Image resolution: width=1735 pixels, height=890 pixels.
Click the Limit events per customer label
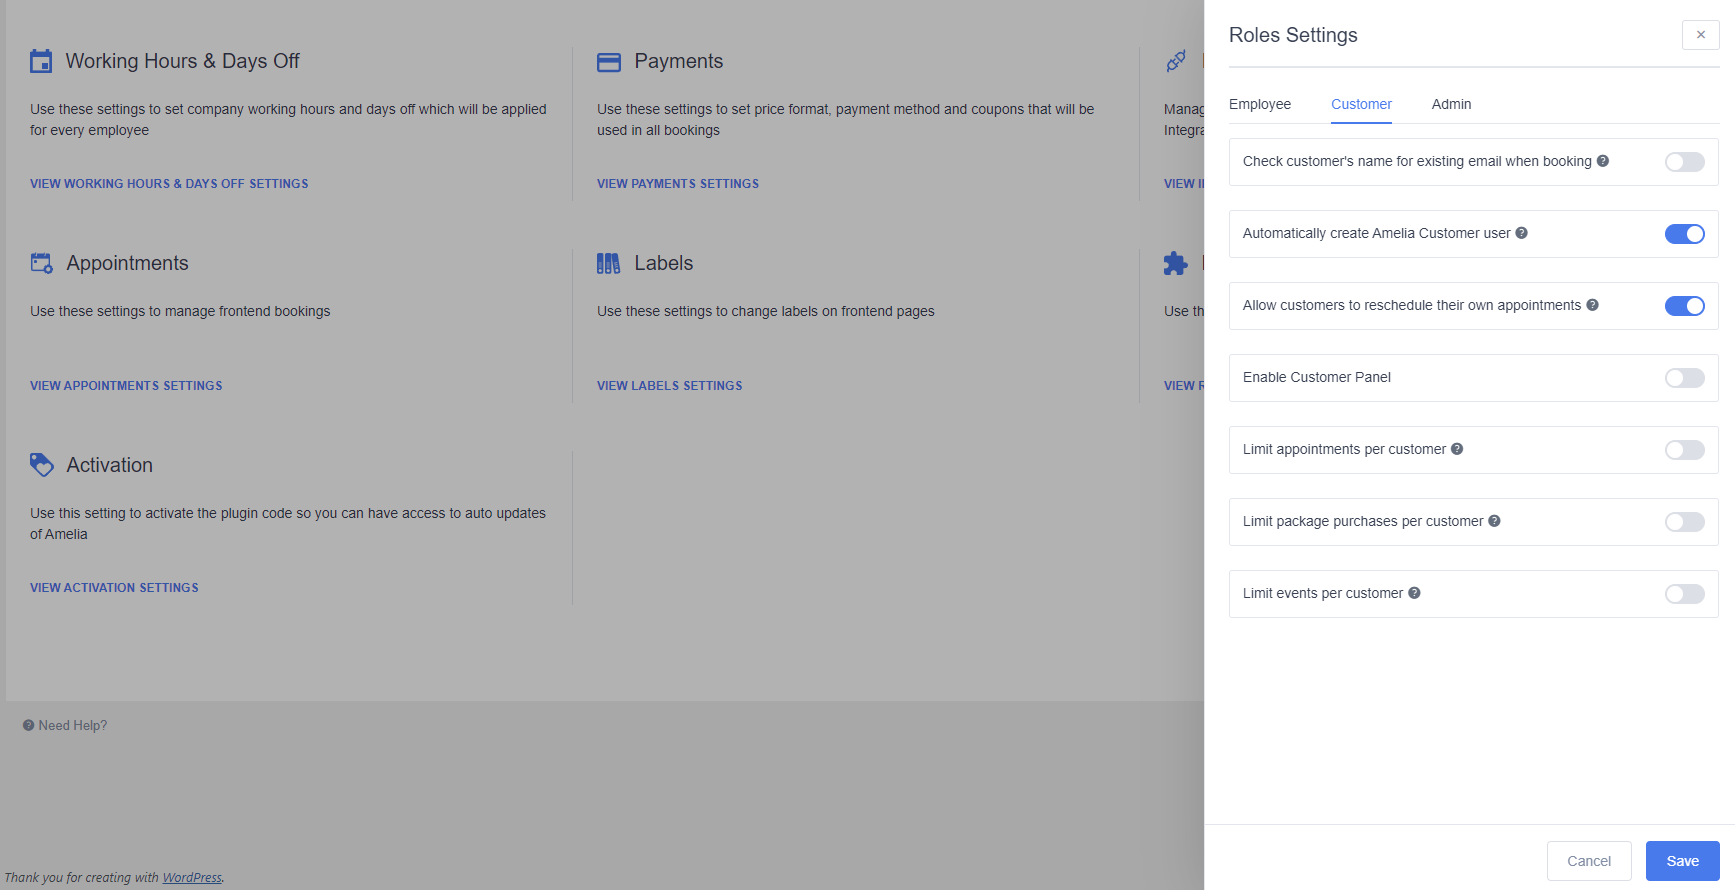[x=1323, y=593]
